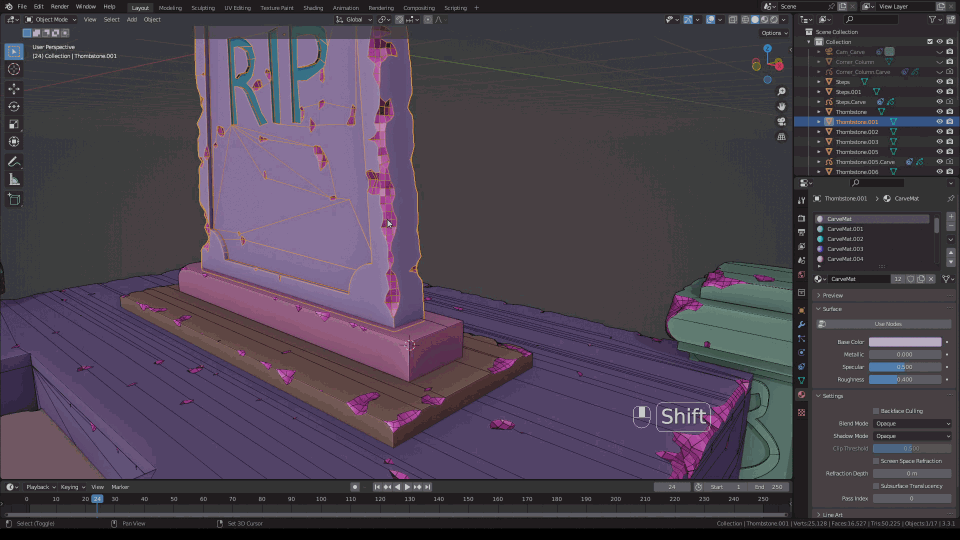Image resolution: width=960 pixels, height=540 pixels.
Task: Click the Base Color swatch
Action: 905,342
